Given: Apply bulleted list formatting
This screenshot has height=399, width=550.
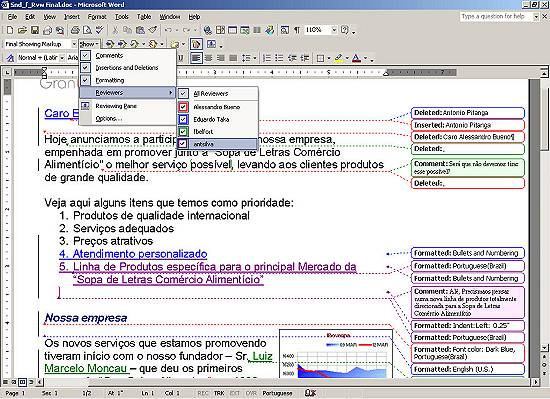Looking at the screenshot, I should 279,58.
